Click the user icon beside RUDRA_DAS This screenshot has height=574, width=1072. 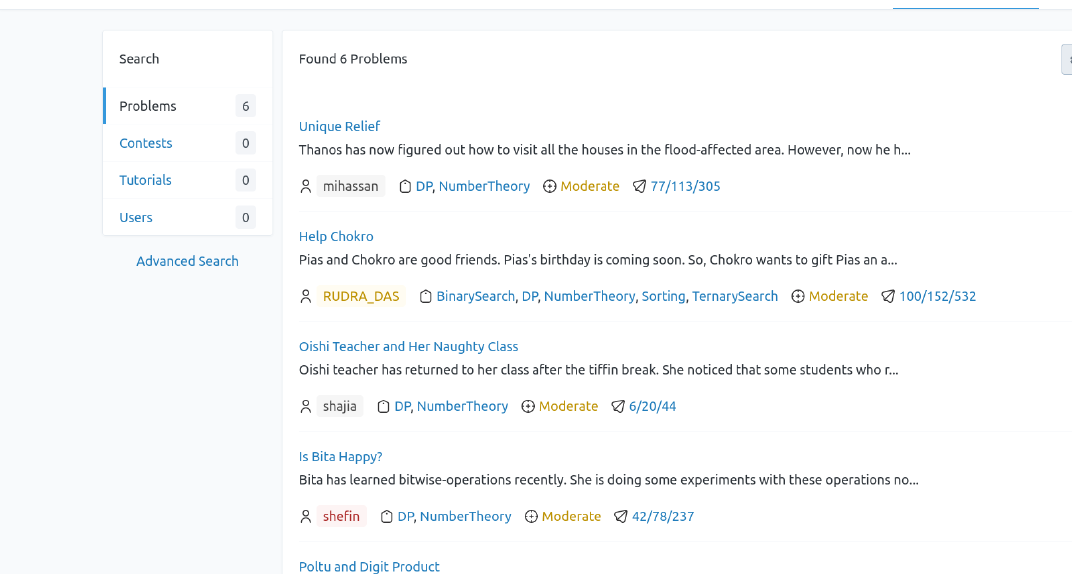[306, 296]
